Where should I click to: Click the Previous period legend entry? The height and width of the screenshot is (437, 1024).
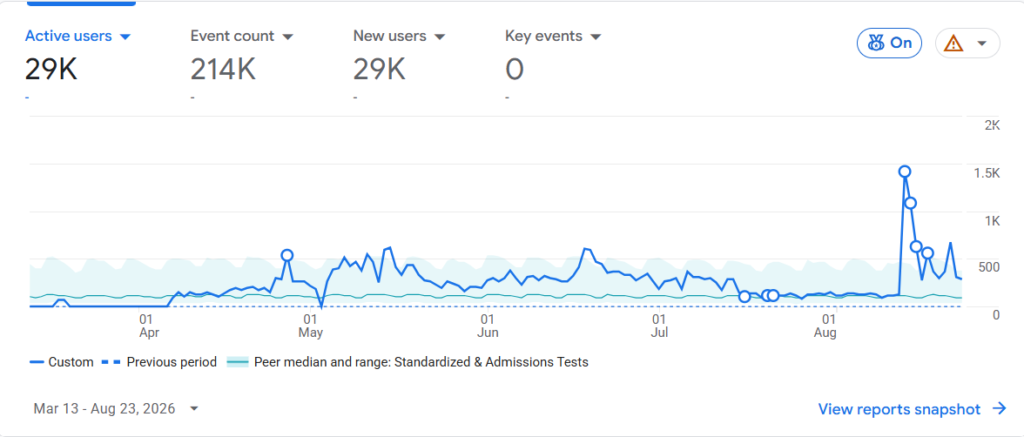pyautogui.click(x=159, y=362)
